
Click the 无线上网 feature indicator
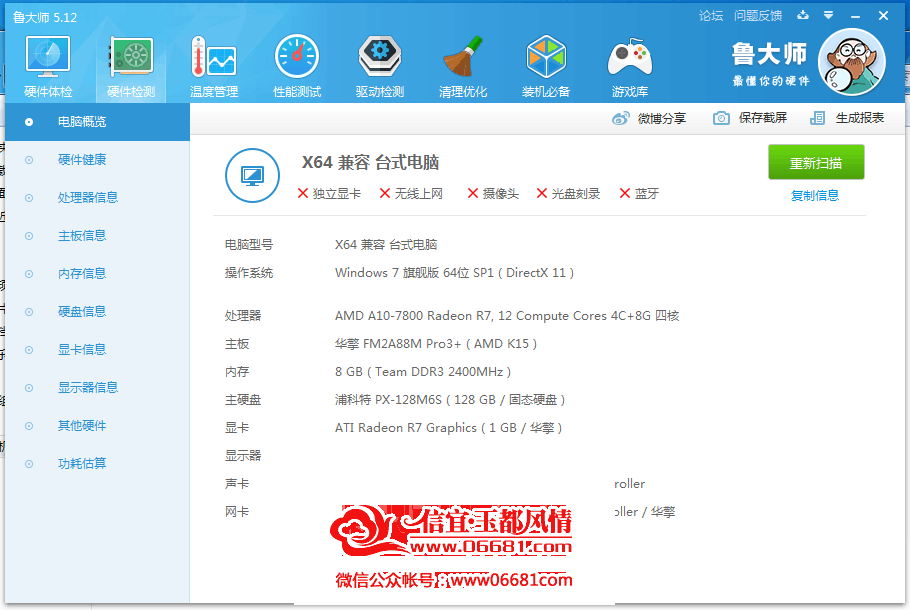point(411,194)
